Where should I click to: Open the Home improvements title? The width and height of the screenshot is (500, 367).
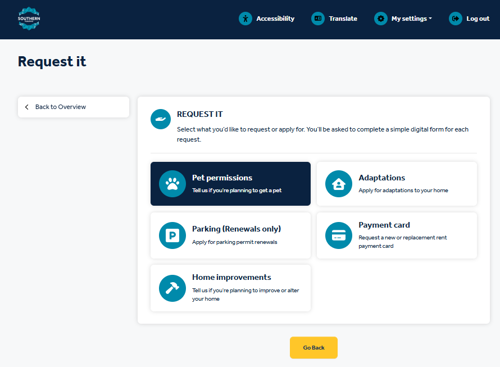coord(231,277)
